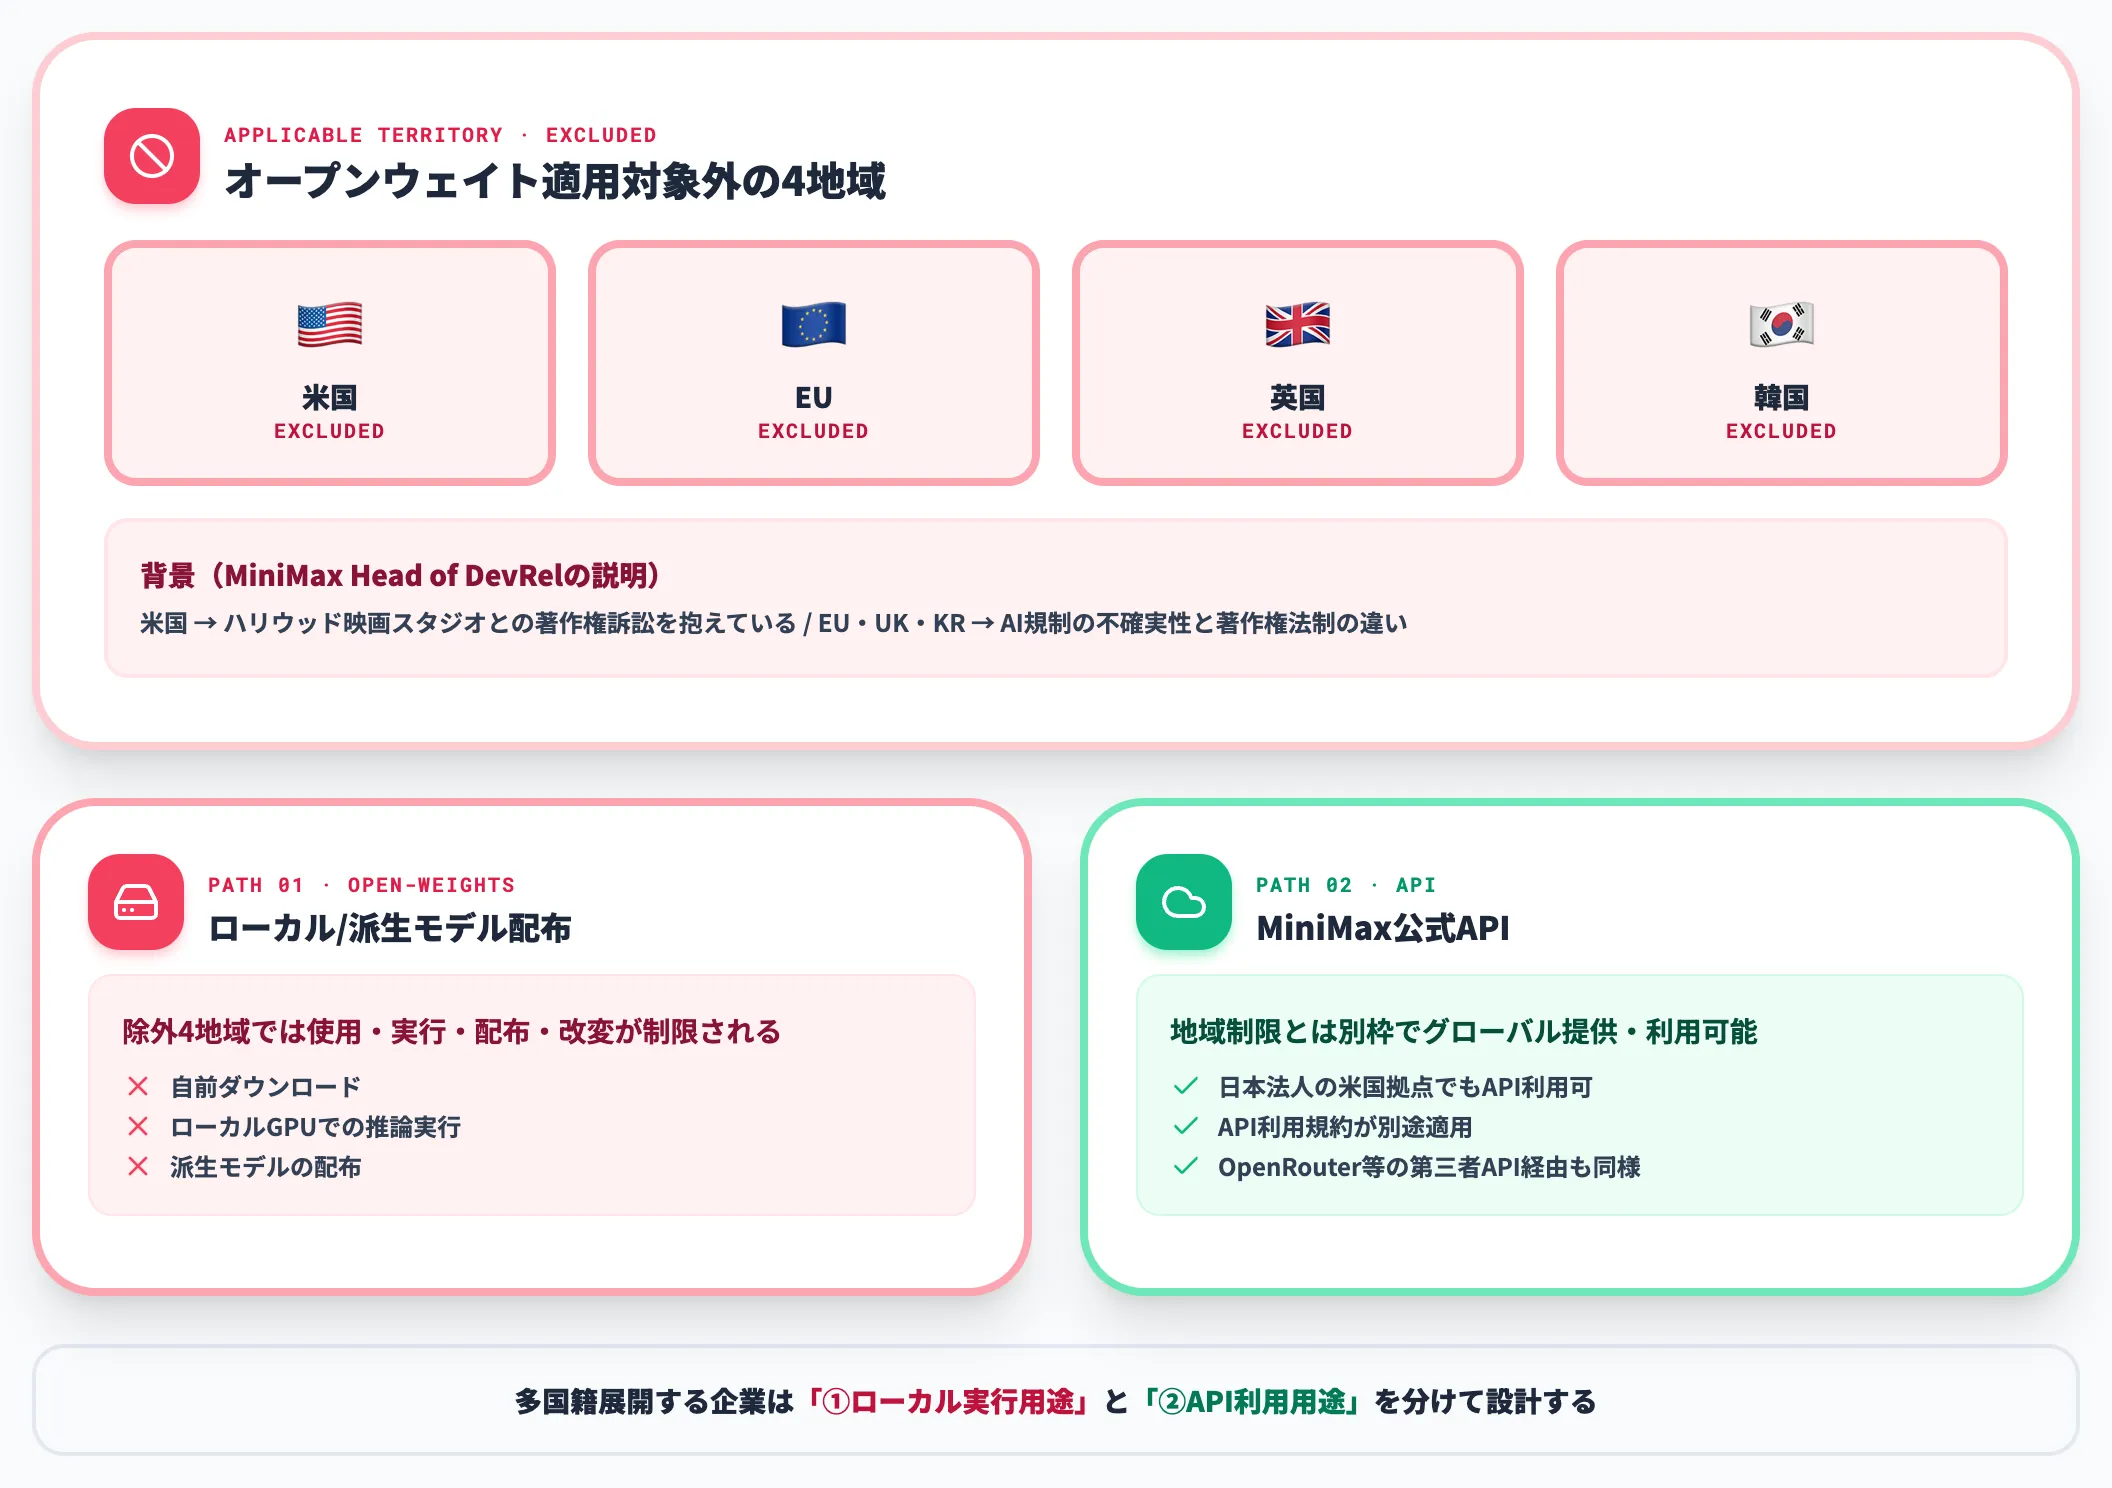Select the 米国 country label

(330, 397)
